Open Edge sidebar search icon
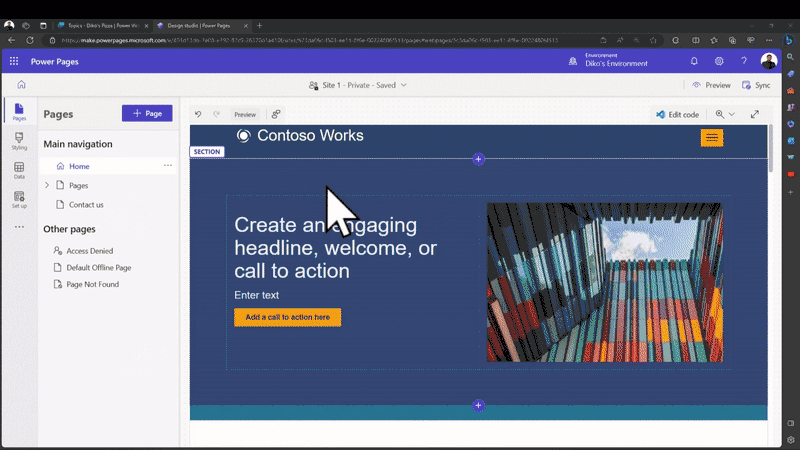Viewport: 800px width, 450px height. [790, 57]
